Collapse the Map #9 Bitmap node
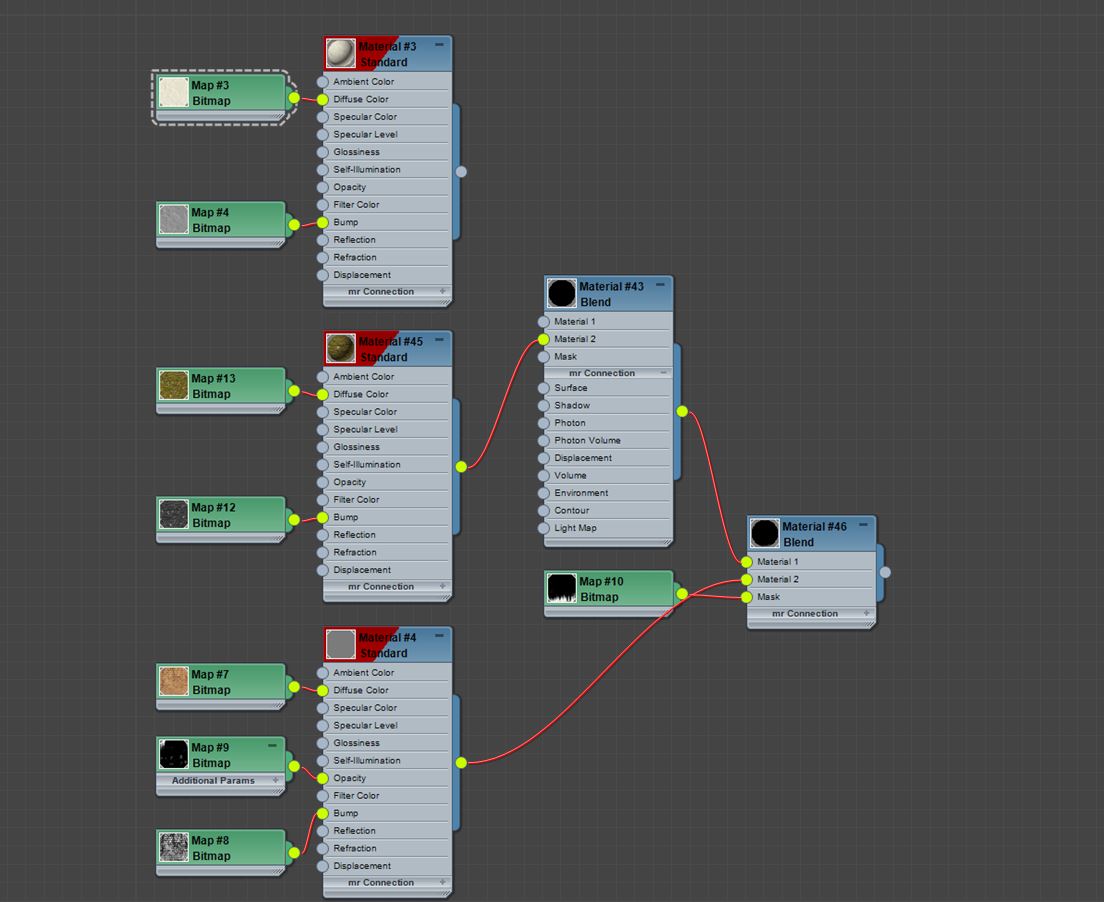The image size is (1104, 902). pyautogui.click(x=272, y=746)
